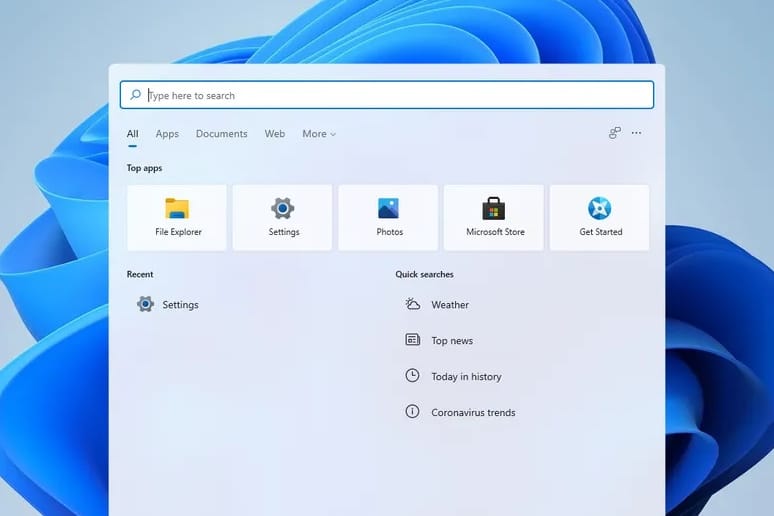Click the Top news newspaper icon
The width and height of the screenshot is (774, 516).
[x=413, y=340]
